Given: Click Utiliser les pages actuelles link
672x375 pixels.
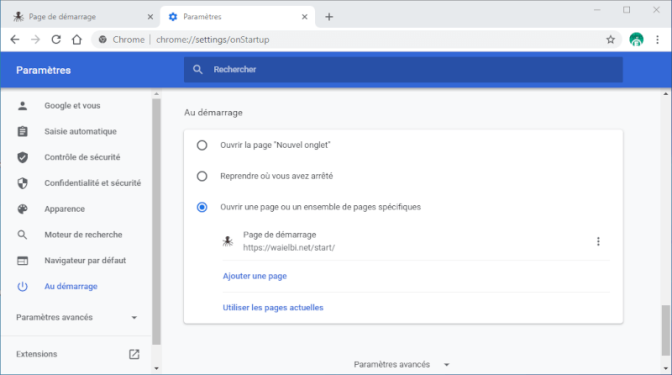Looking at the screenshot, I should 273,308.
